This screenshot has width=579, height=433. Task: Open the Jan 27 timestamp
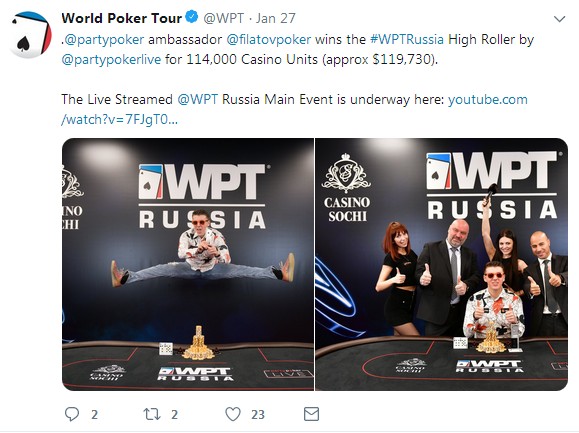276,18
